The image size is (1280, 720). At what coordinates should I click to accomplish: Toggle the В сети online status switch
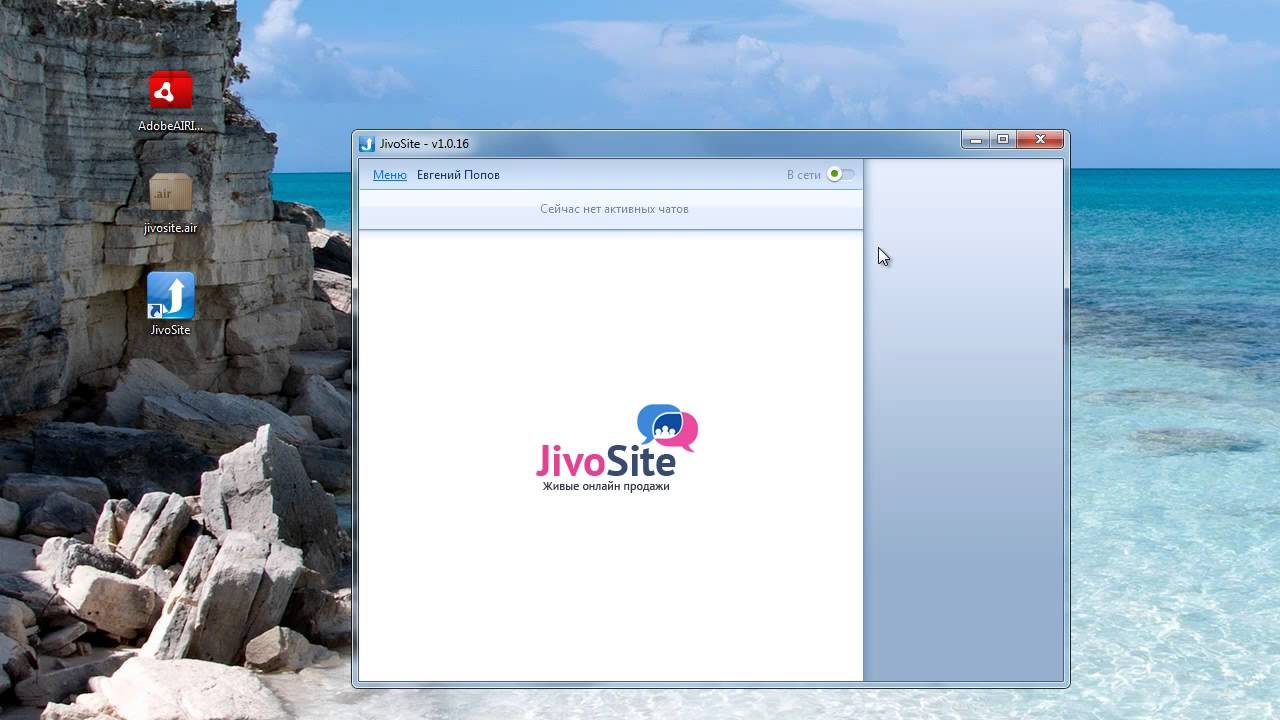pos(840,175)
